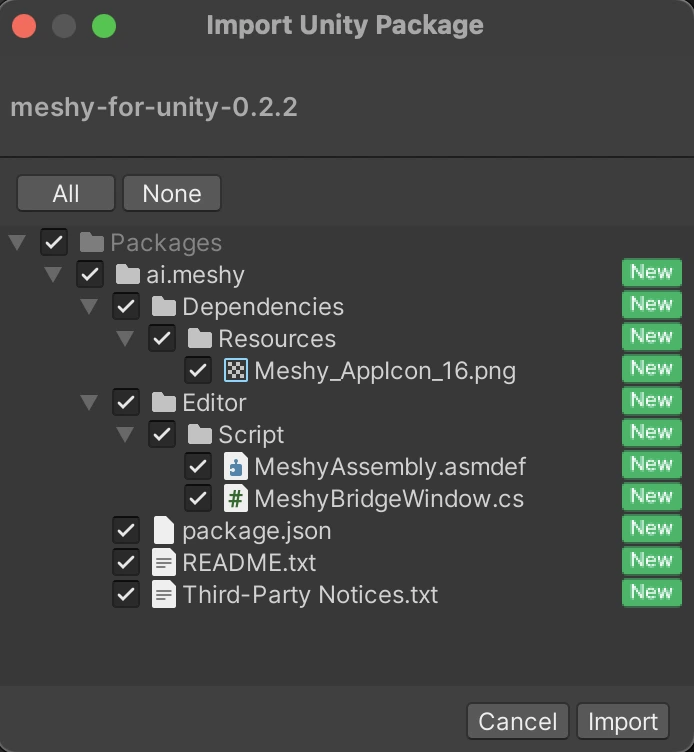Toggle the README.txt import checkbox
694x752 pixels.
126,563
